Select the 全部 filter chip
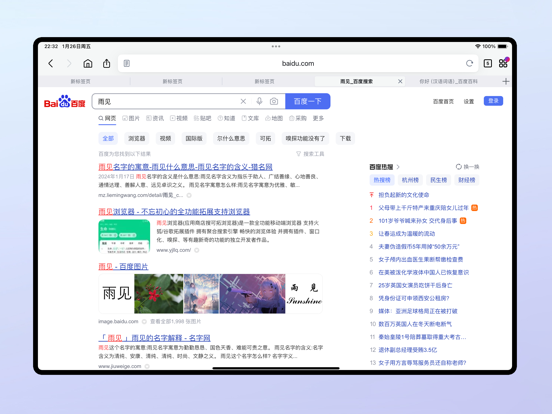 click(x=108, y=138)
